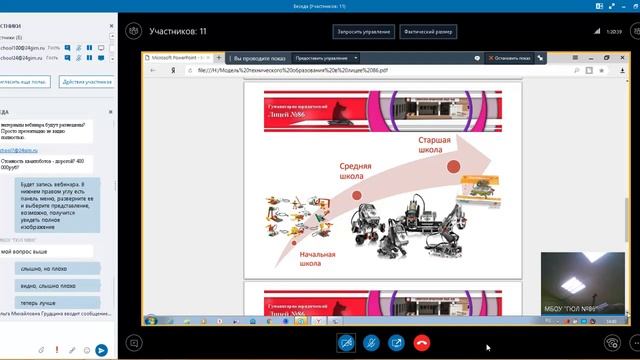The height and width of the screenshot is (360, 640).
Task: Send the chat message with blue arrow
Action: coord(101,350)
